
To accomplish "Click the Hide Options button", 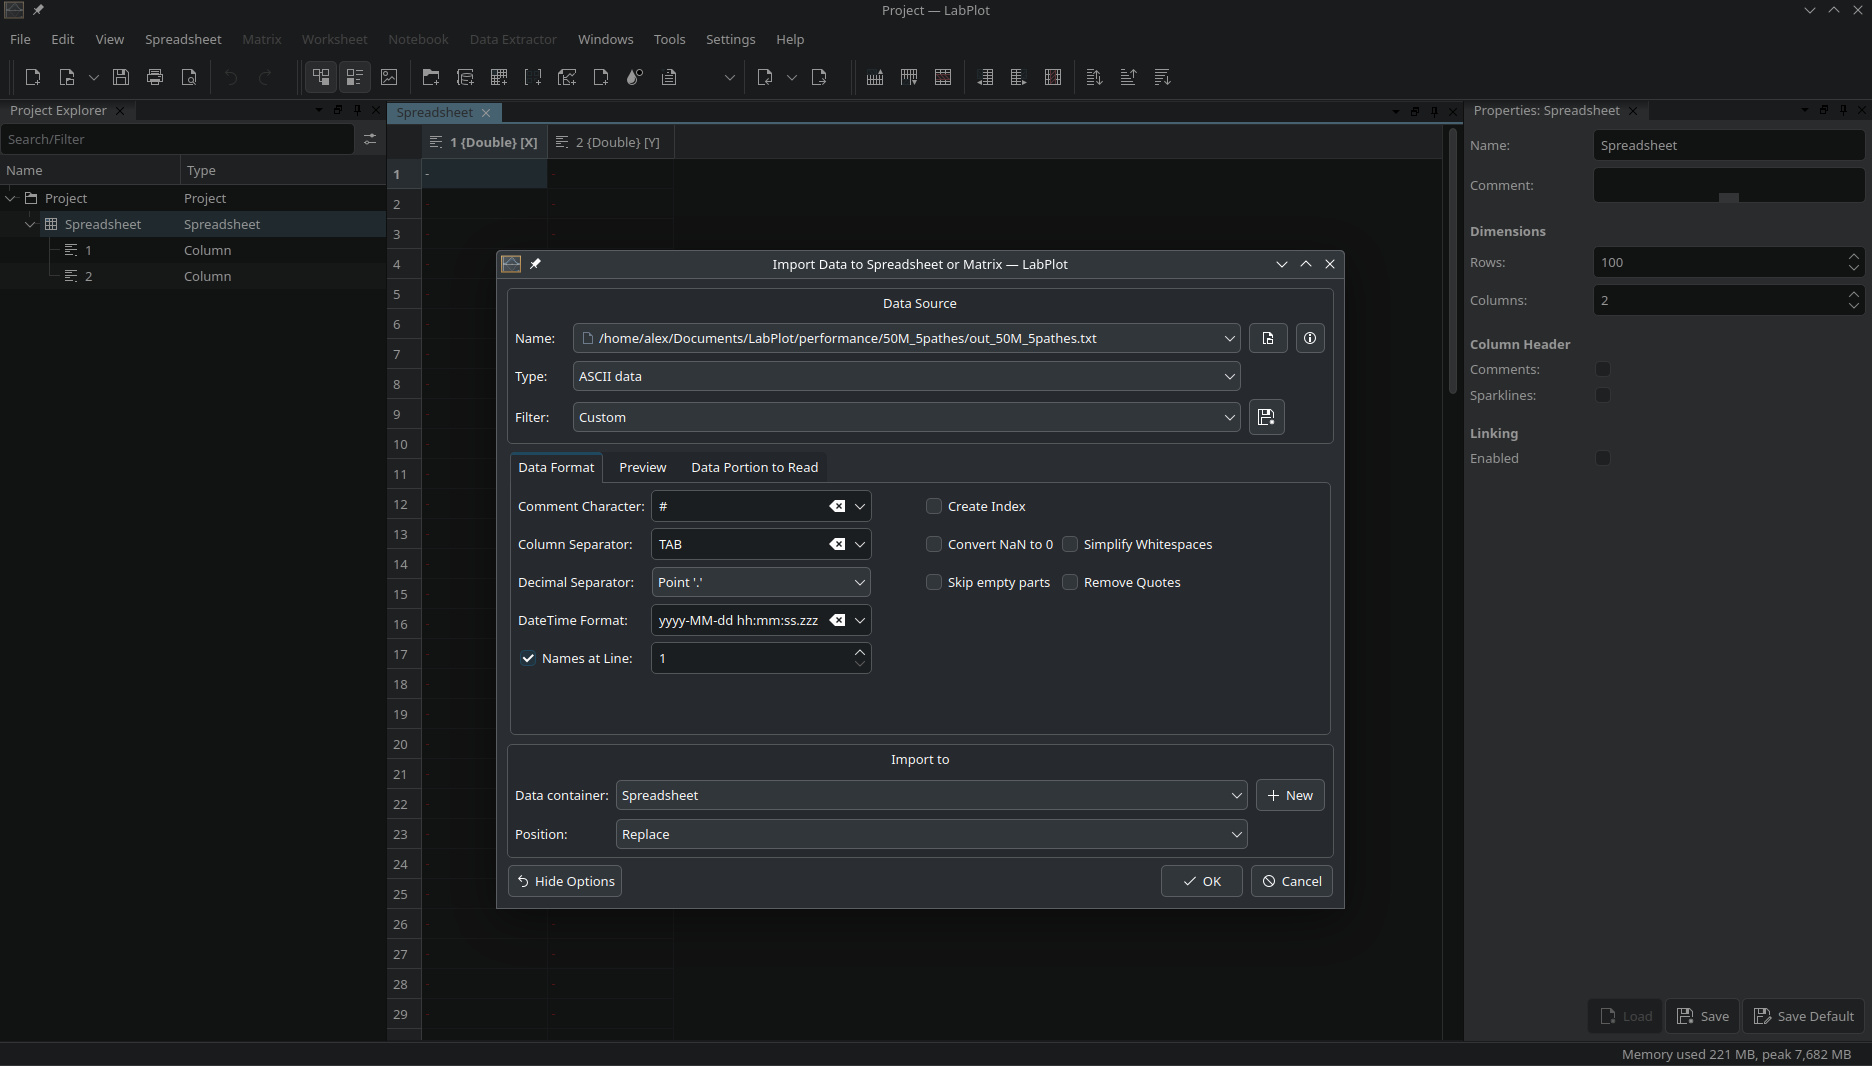I will click(x=564, y=881).
